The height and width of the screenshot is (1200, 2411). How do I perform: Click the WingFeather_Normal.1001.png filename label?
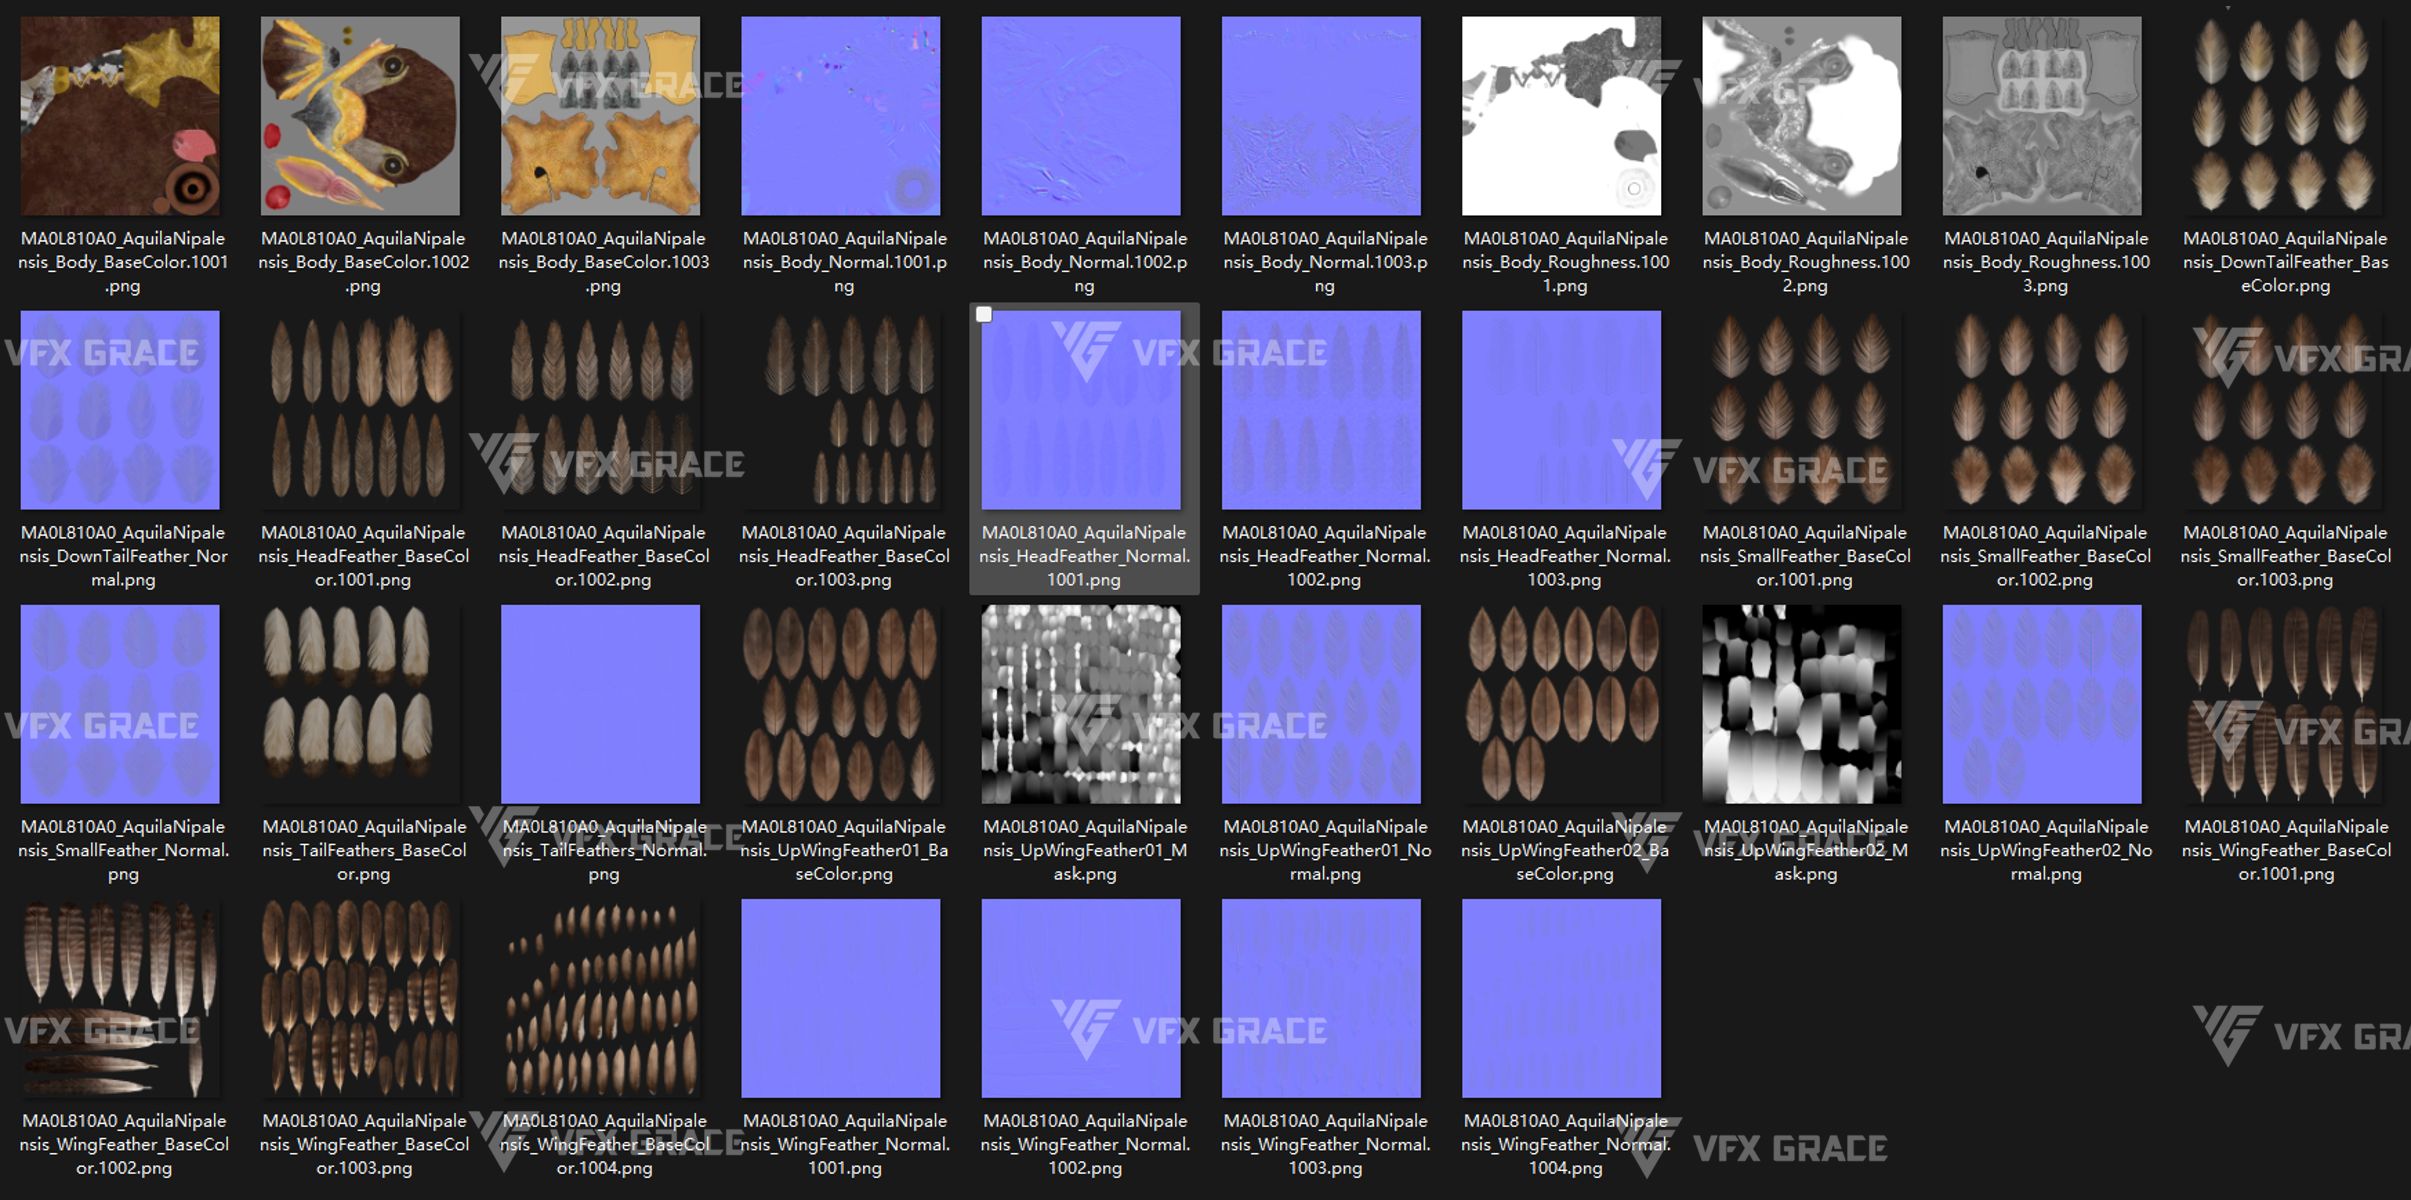[x=845, y=1144]
